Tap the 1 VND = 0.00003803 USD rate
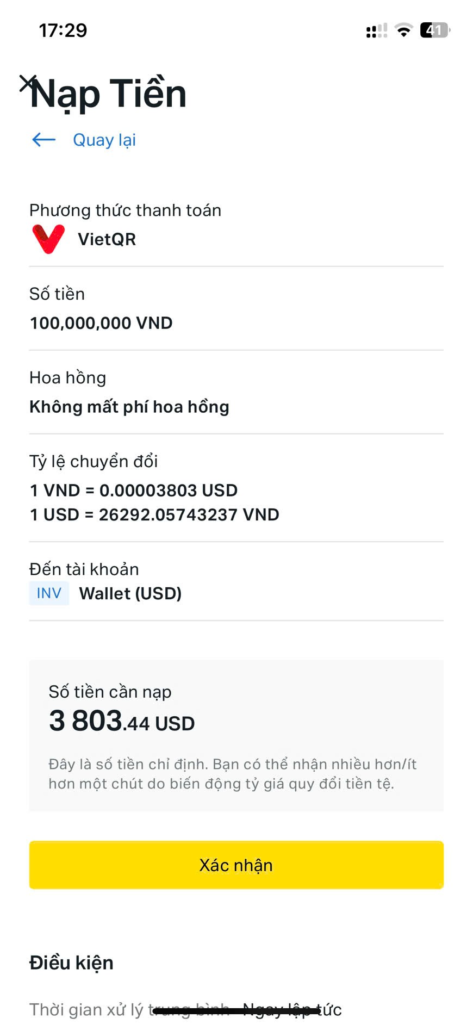The width and height of the screenshot is (473, 1024). click(x=134, y=490)
